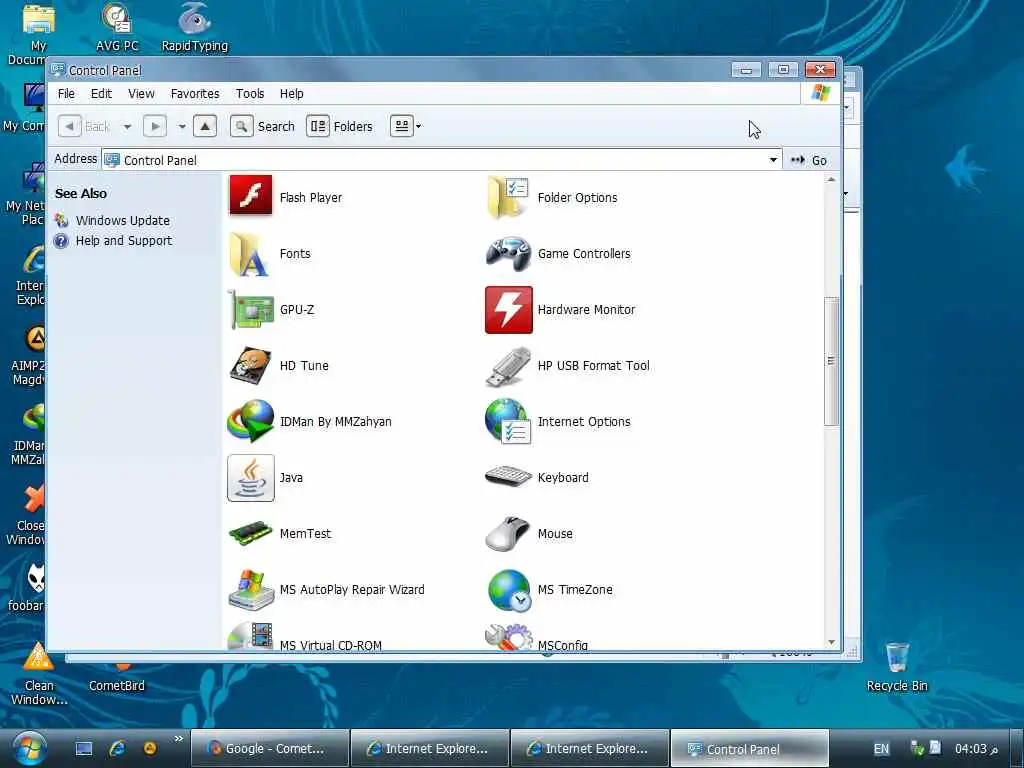Viewport: 1024px width, 768px height.
Task: Open the Favorites menu
Action: (x=195, y=93)
